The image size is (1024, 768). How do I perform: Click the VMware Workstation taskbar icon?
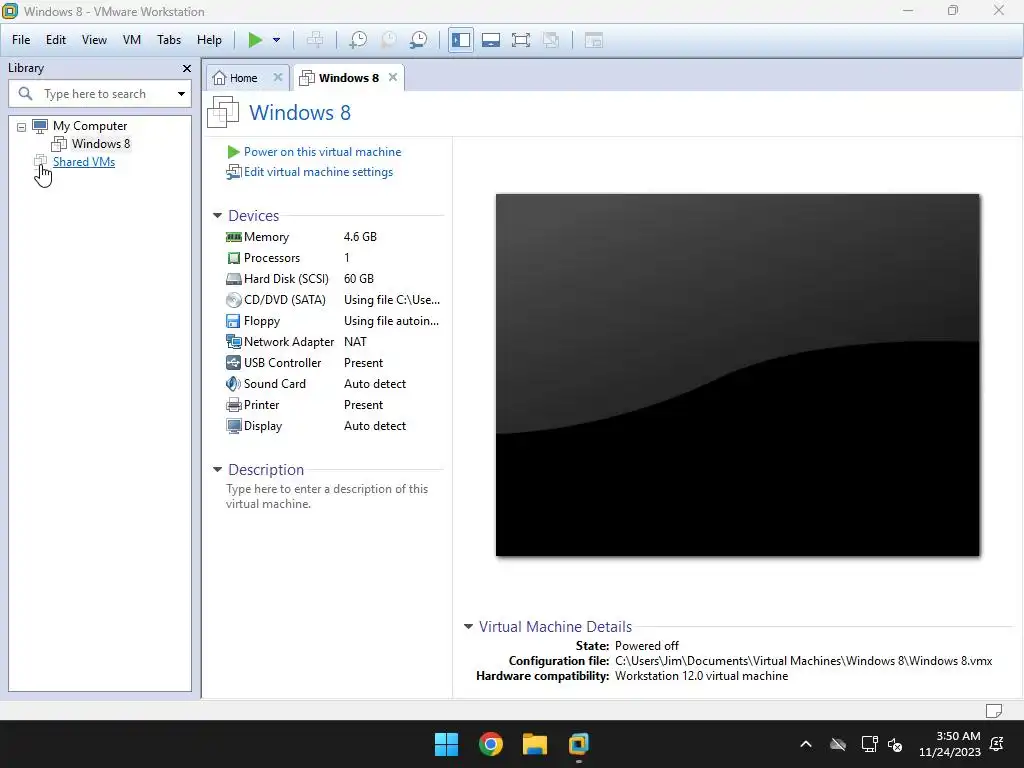click(578, 744)
